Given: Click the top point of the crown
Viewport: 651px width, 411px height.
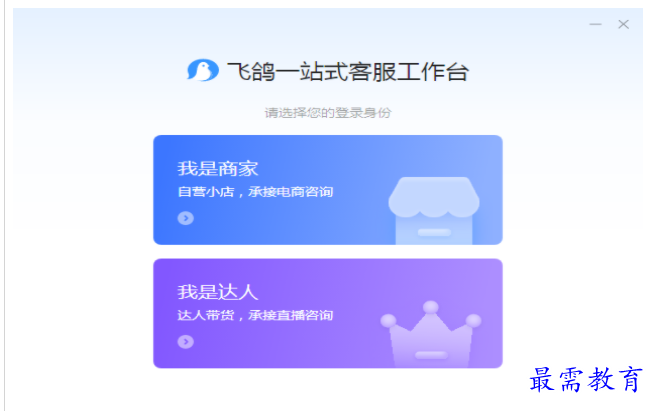Looking at the screenshot, I should [x=431, y=307].
